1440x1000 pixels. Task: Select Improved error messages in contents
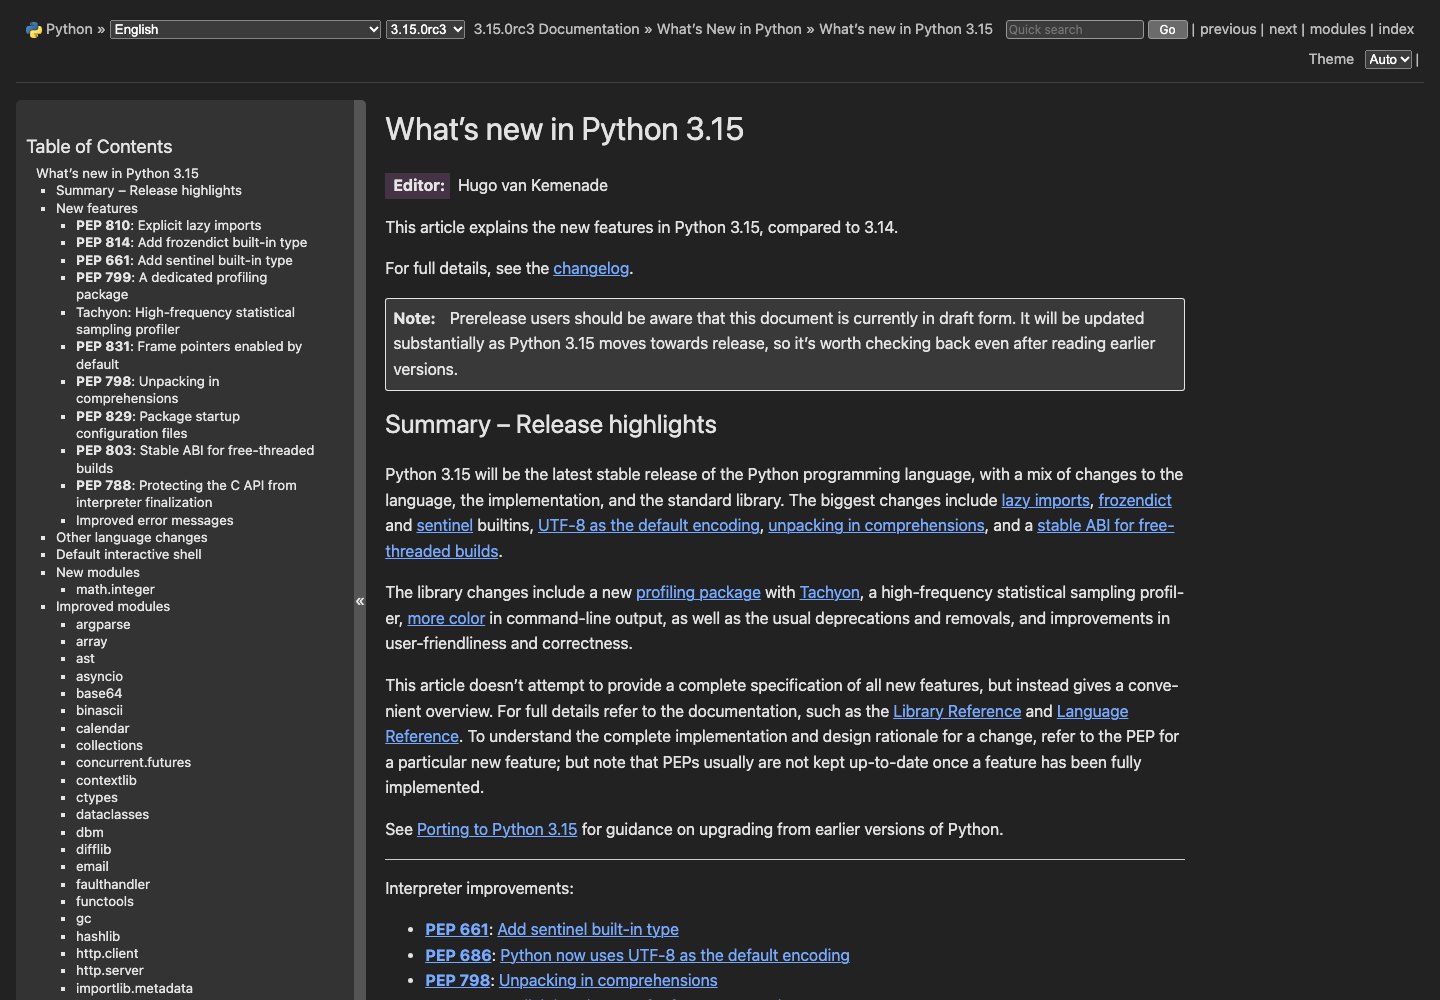click(x=155, y=520)
